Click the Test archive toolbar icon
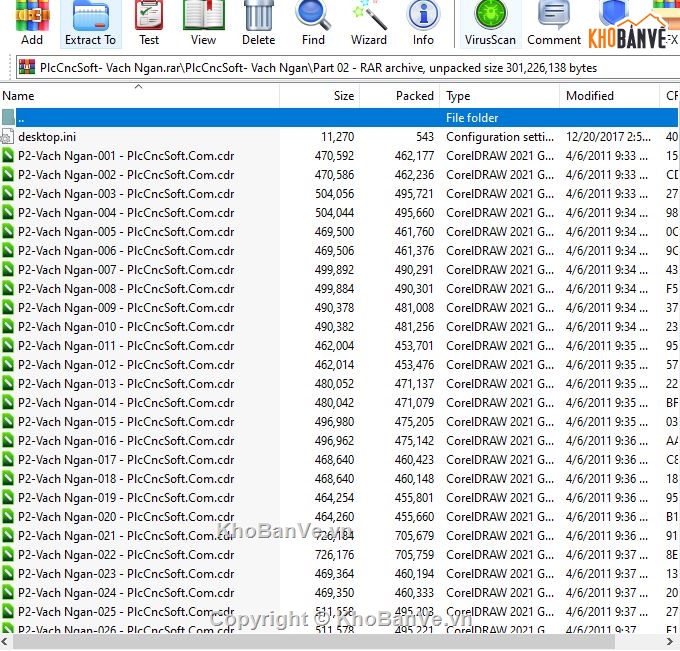This screenshot has width=680, height=651. point(149,16)
